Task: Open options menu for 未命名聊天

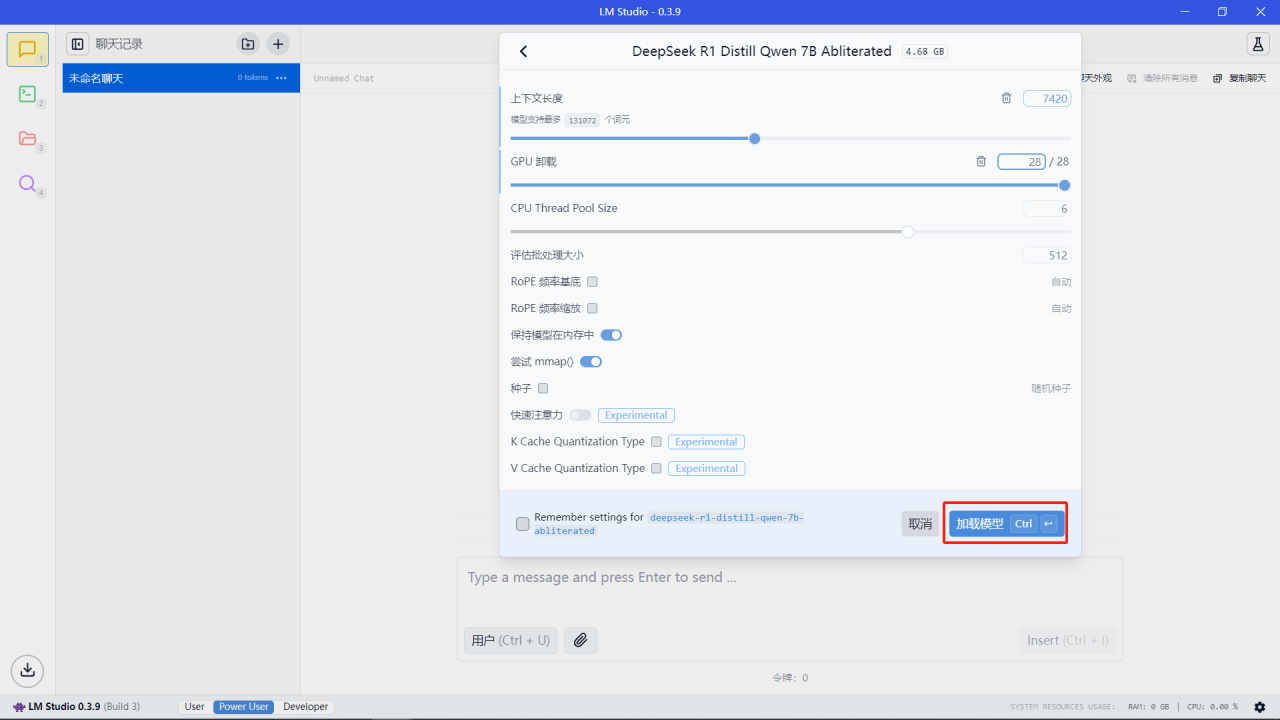Action: click(x=281, y=78)
